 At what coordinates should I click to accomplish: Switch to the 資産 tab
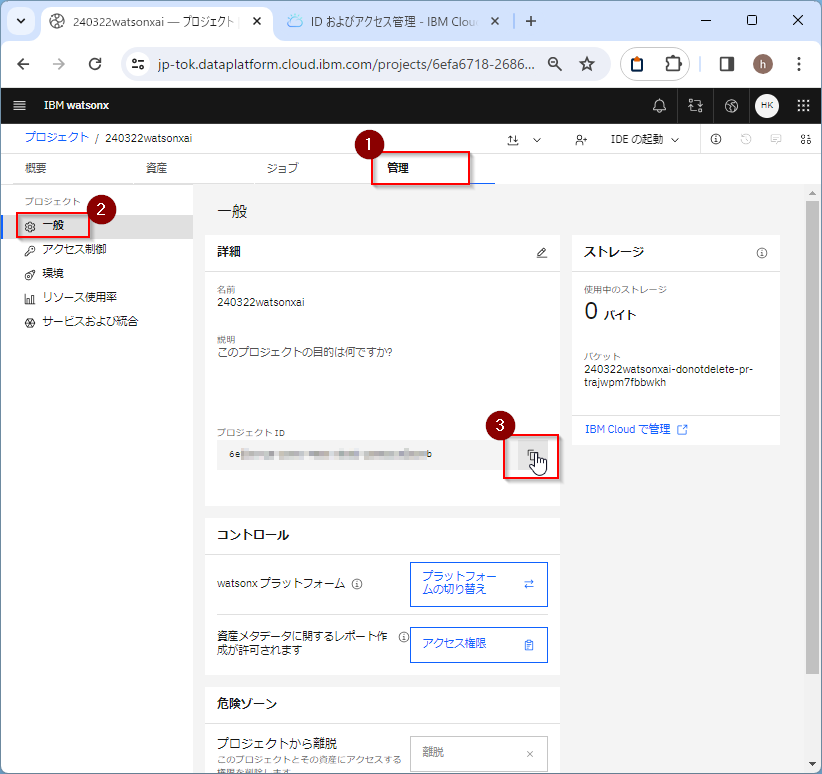coord(156,168)
